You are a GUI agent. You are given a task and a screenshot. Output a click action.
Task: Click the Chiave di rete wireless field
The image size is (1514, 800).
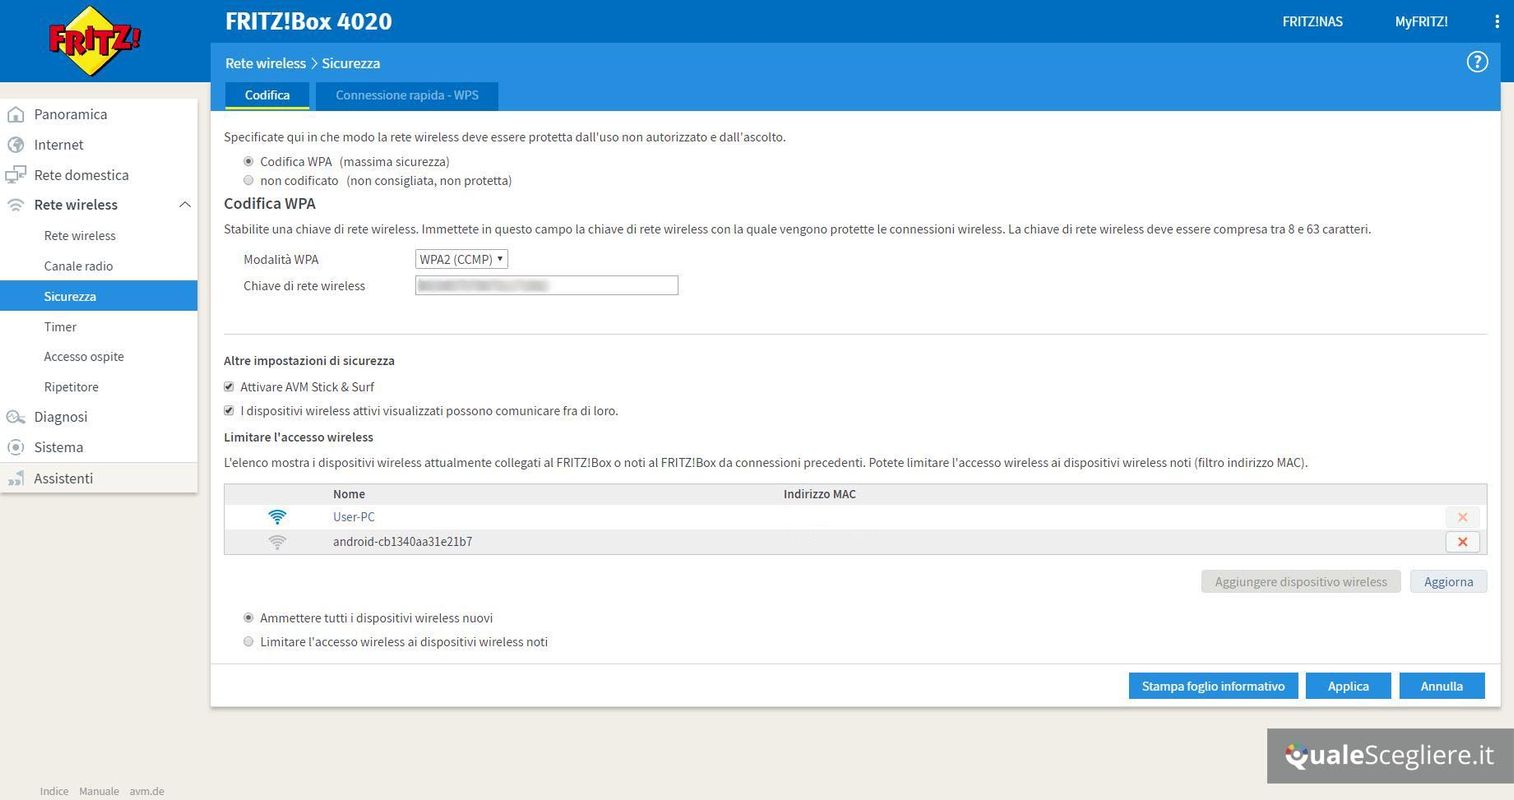click(x=546, y=286)
